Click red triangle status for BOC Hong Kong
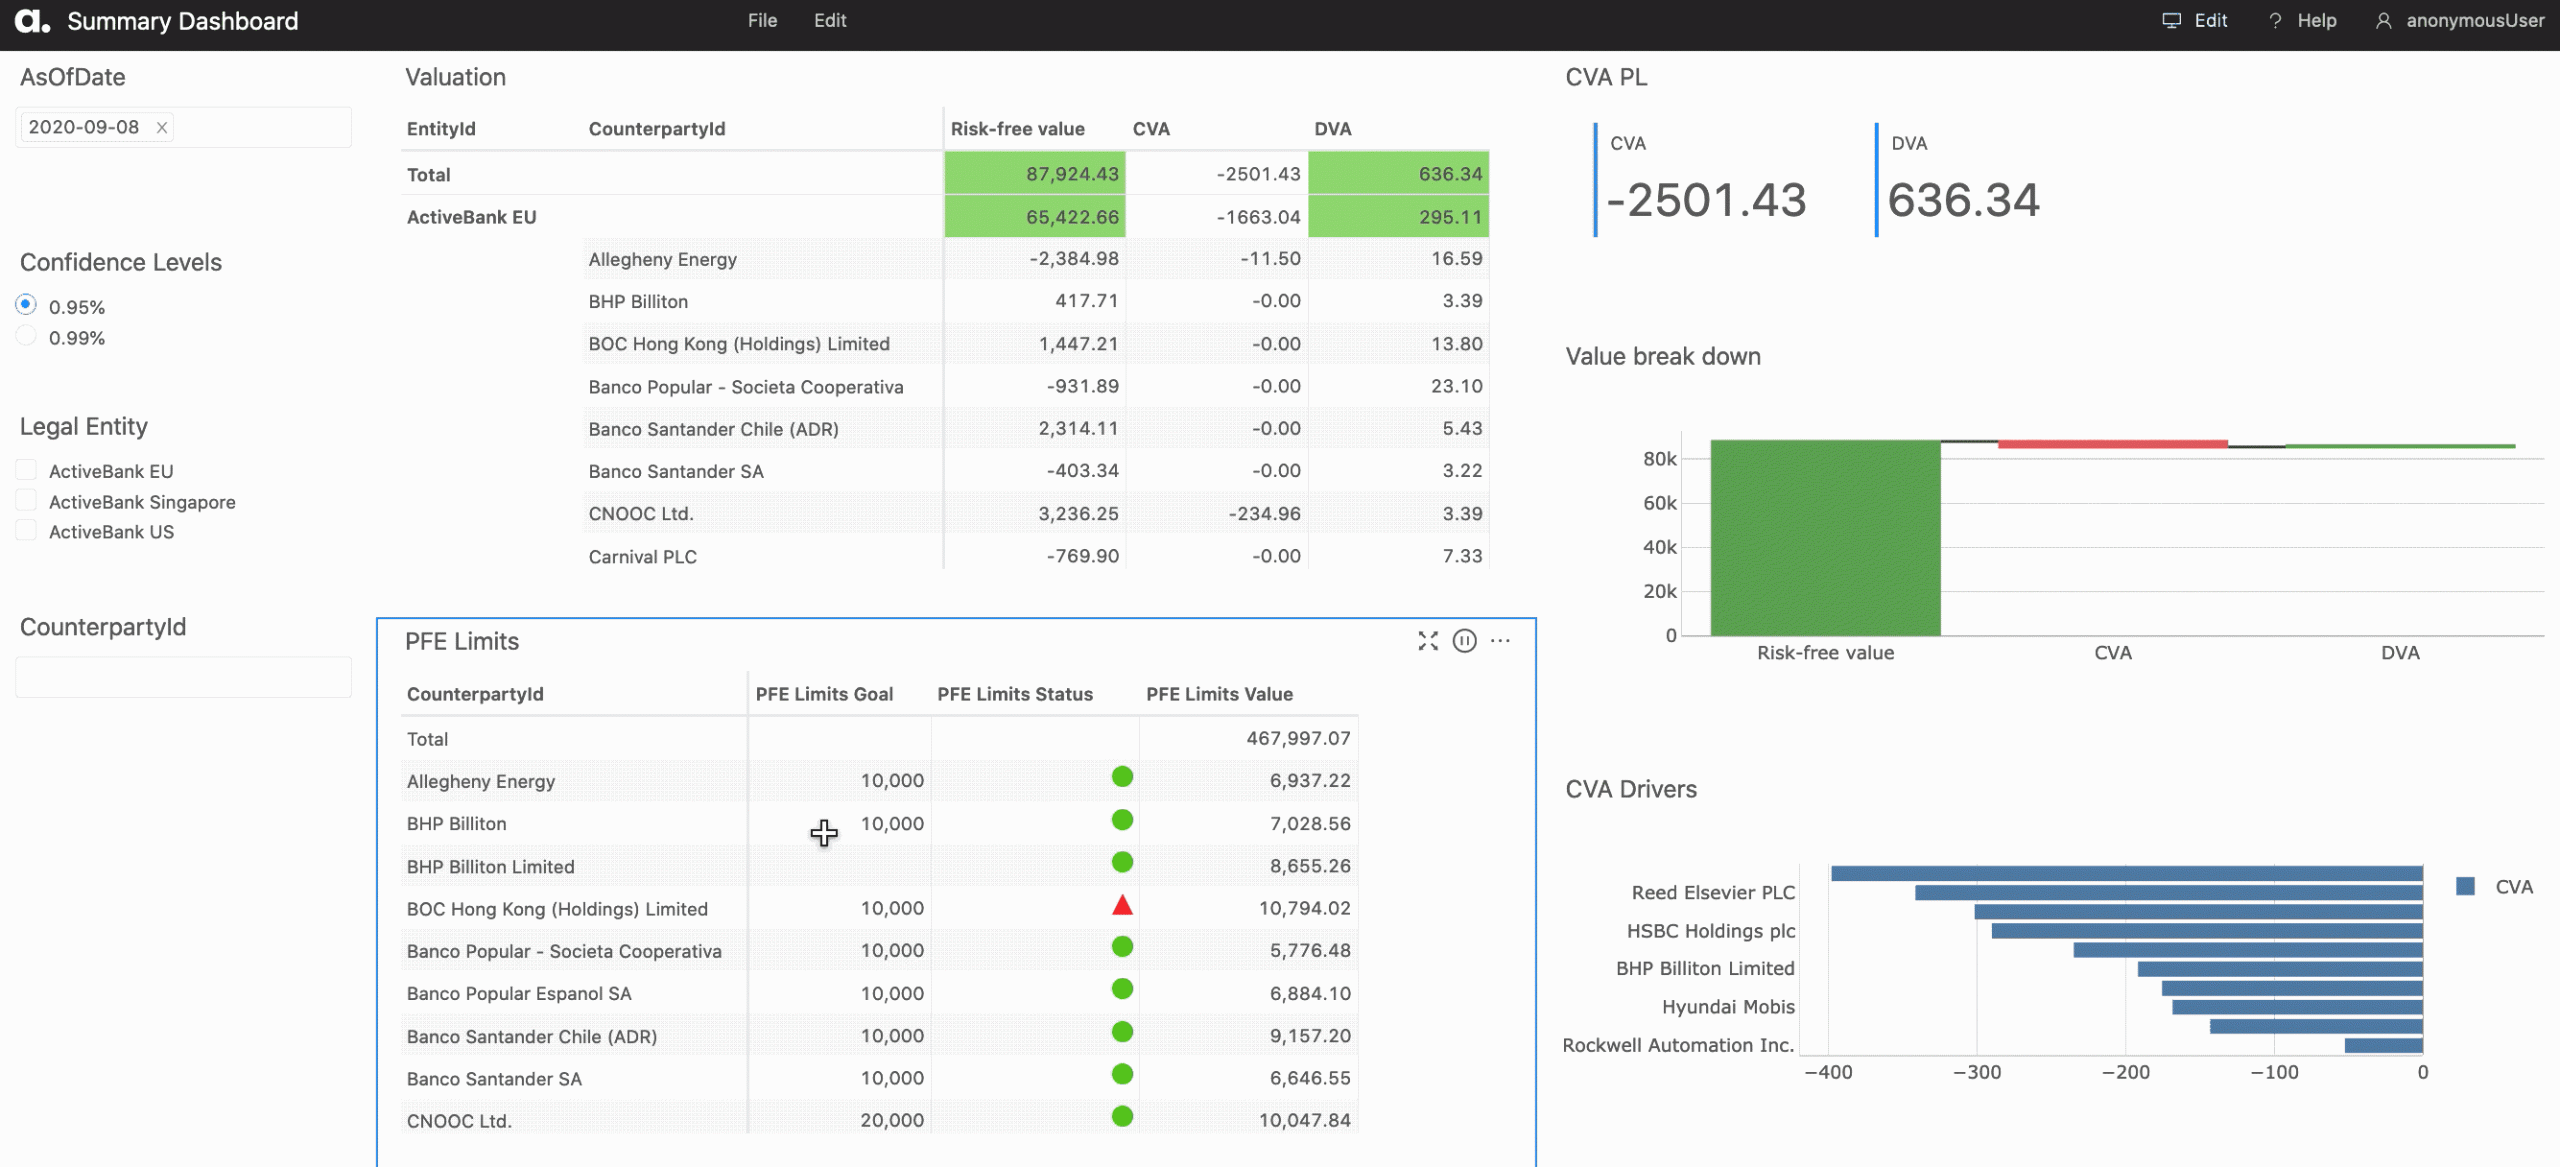 1122,905
